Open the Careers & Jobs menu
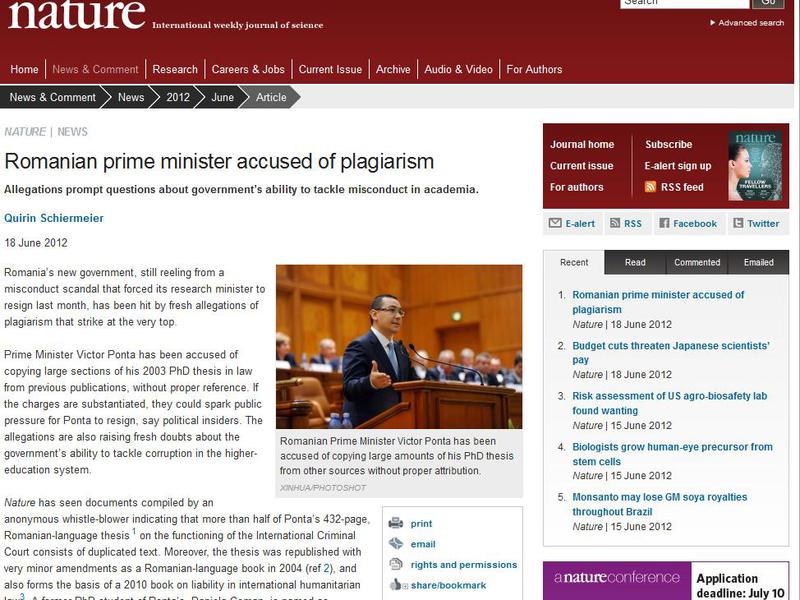The width and height of the screenshot is (800, 600). point(248,70)
